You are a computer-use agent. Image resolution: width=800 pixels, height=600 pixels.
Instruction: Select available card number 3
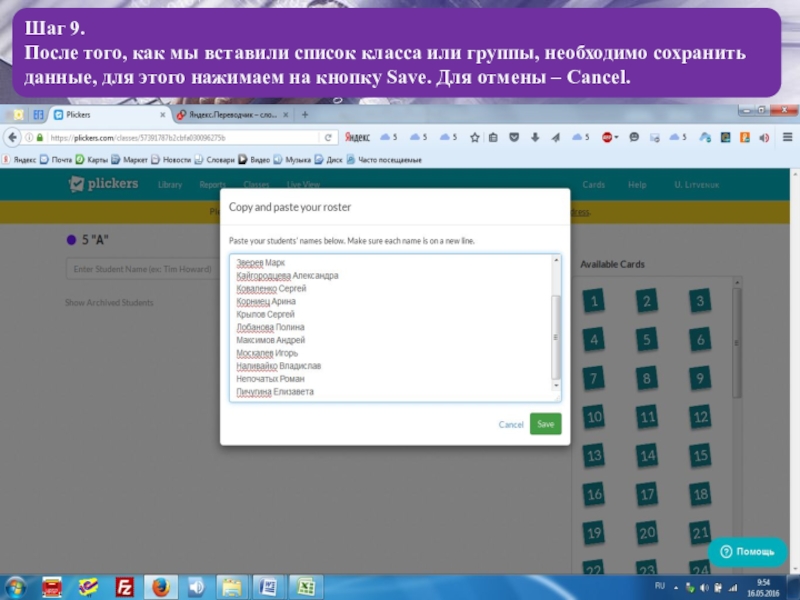(x=699, y=301)
